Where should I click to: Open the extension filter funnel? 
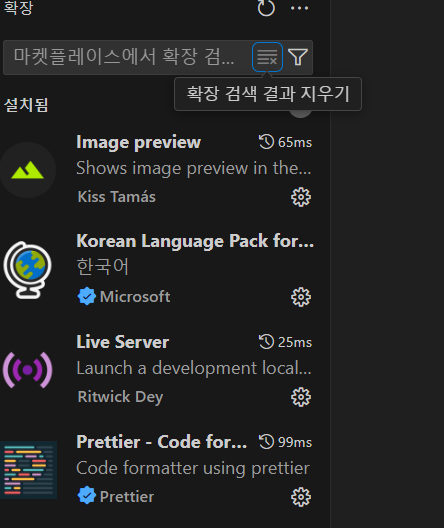298,57
